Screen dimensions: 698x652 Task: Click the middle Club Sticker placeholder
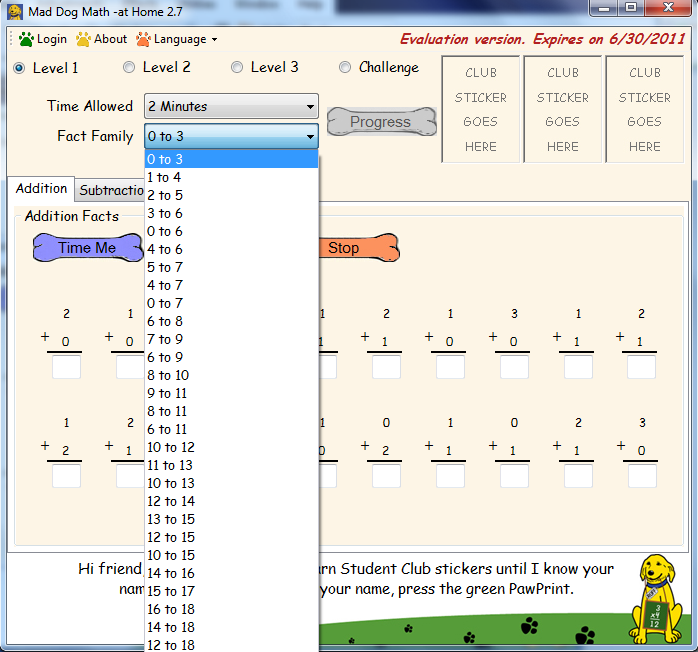[562, 109]
